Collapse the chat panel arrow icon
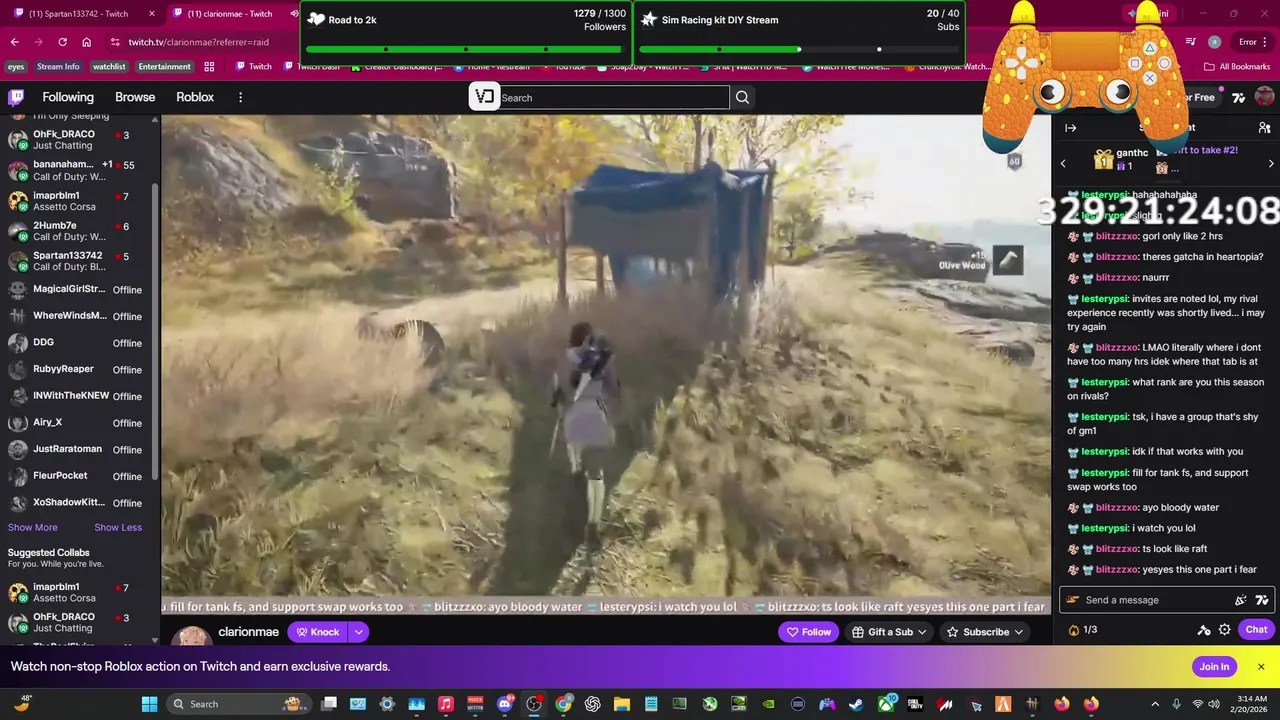 [x=1070, y=128]
